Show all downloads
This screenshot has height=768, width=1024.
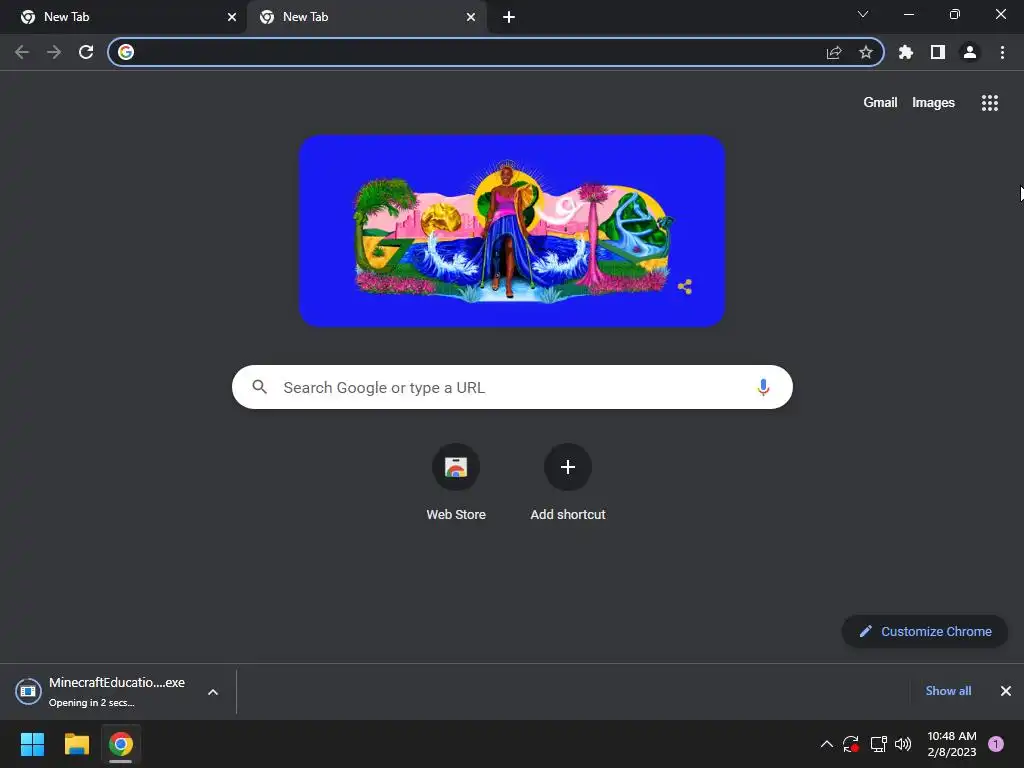click(x=948, y=691)
